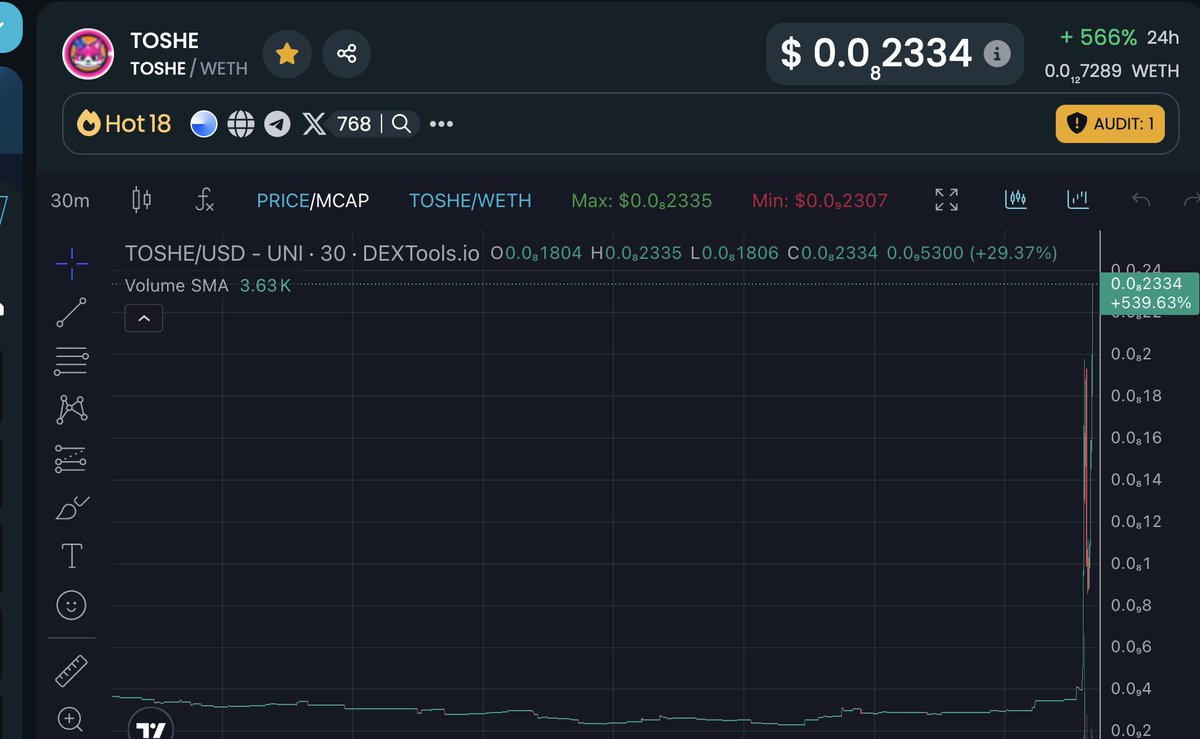The image size is (1200, 739).
Task: Switch chart to MCAP mode
Action: tap(342, 201)
